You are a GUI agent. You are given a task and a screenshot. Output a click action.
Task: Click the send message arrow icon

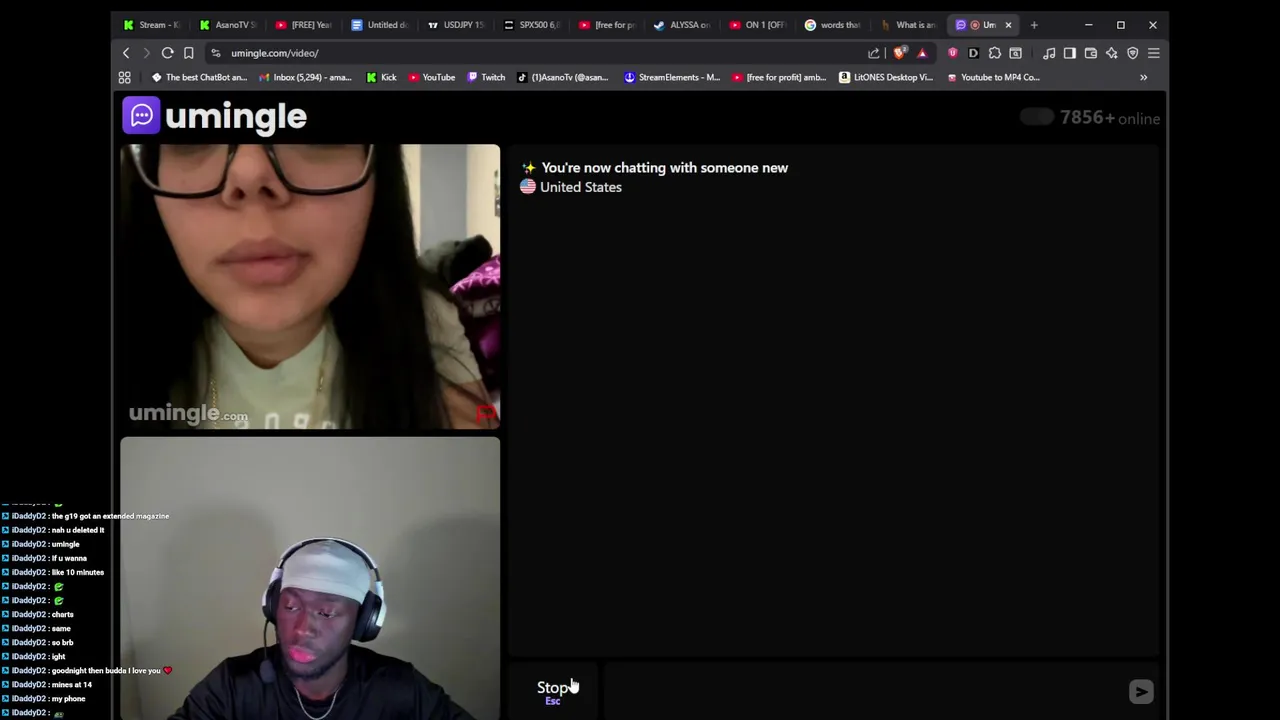1141,691
